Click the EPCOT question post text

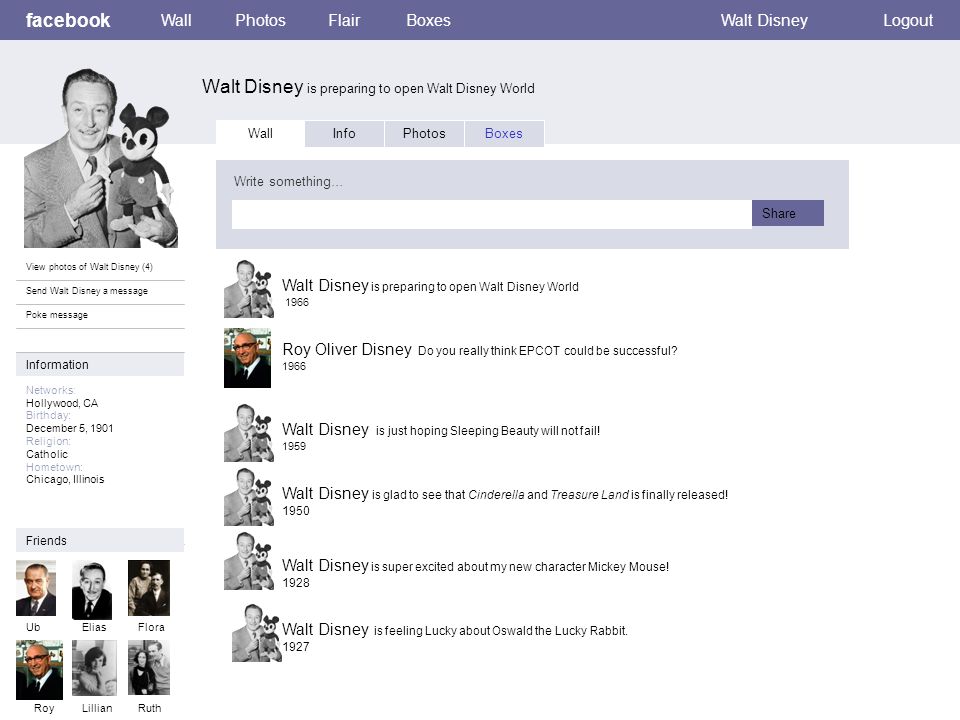(x=547, y=351)
